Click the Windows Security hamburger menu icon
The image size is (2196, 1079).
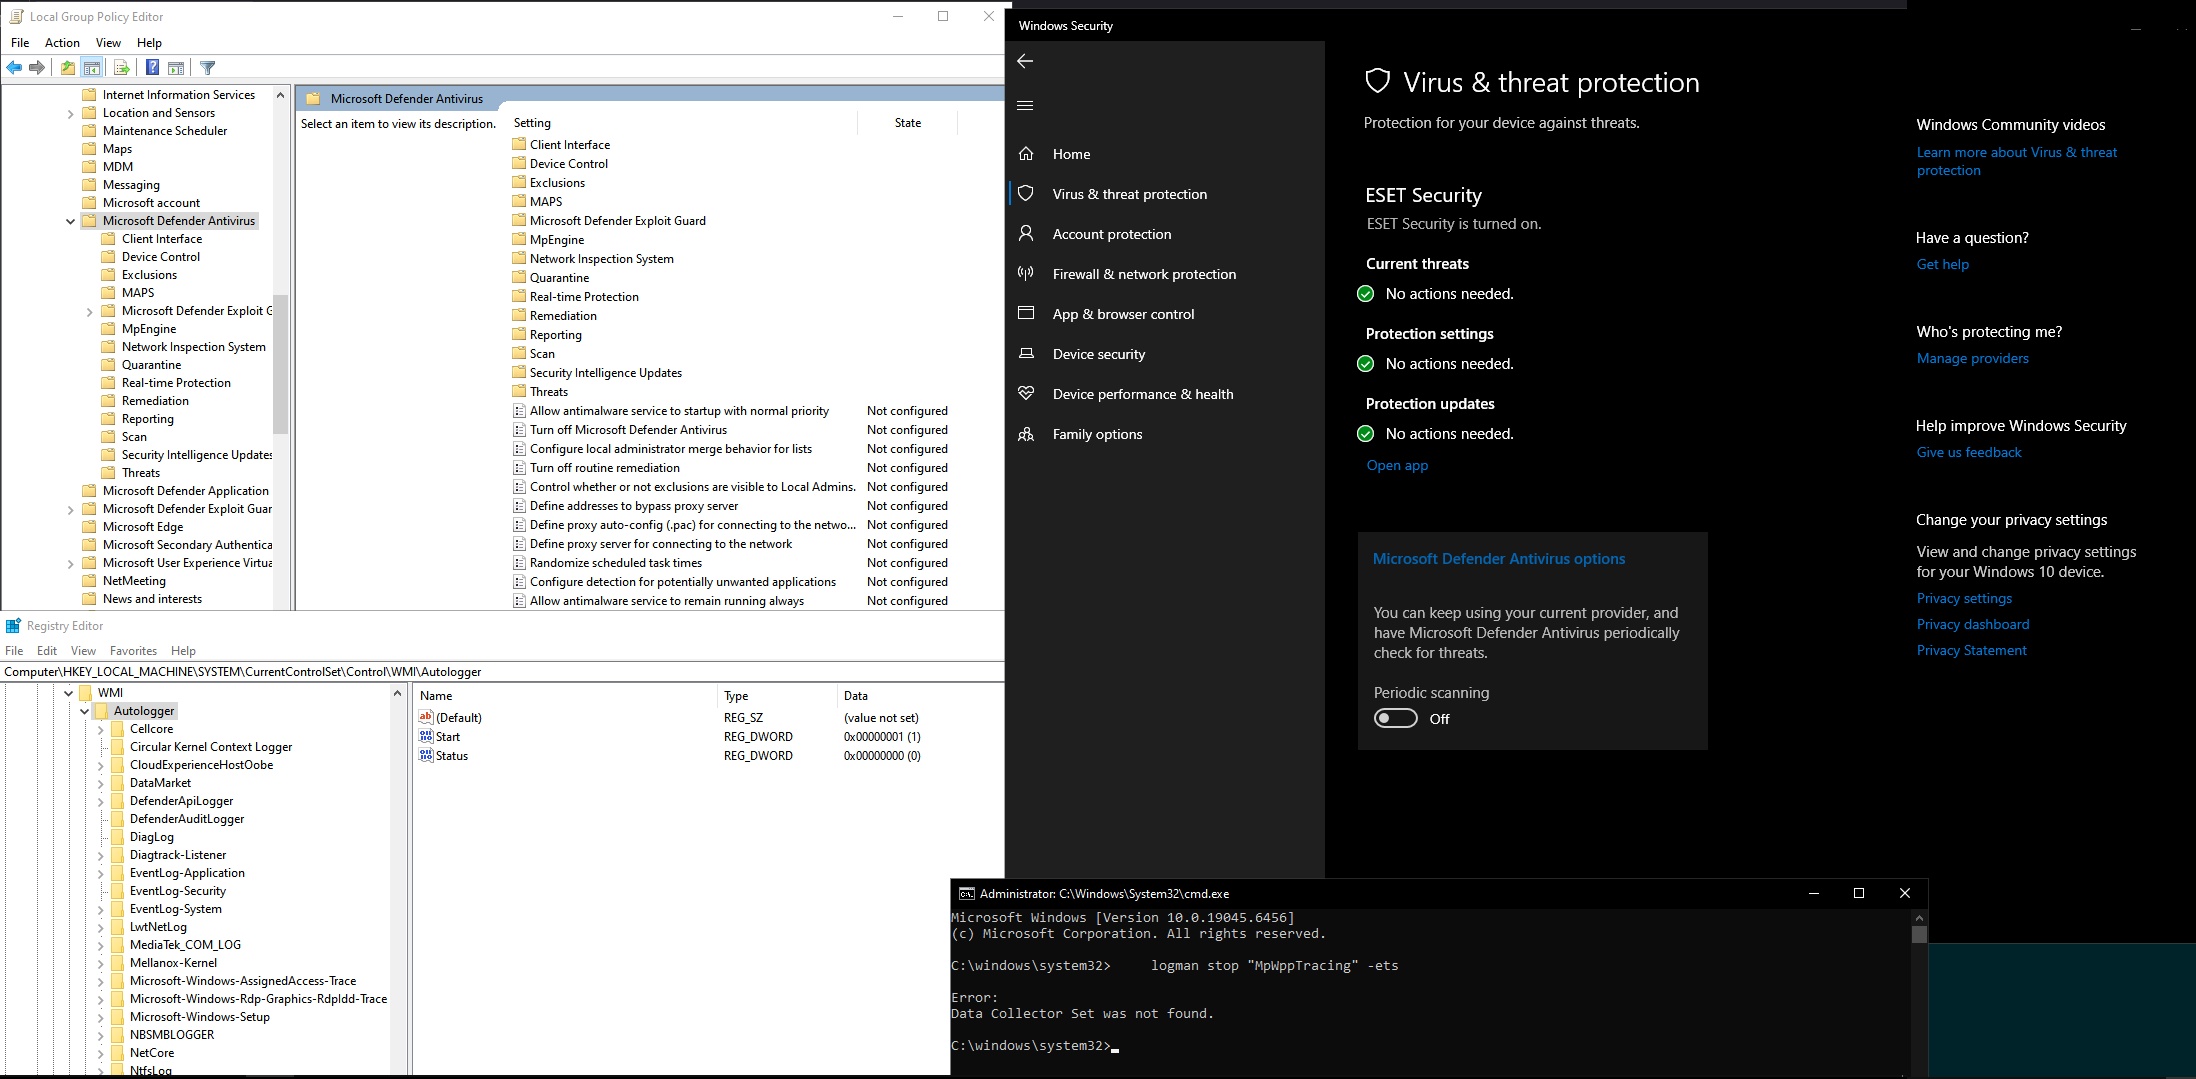coord(1025,105)
